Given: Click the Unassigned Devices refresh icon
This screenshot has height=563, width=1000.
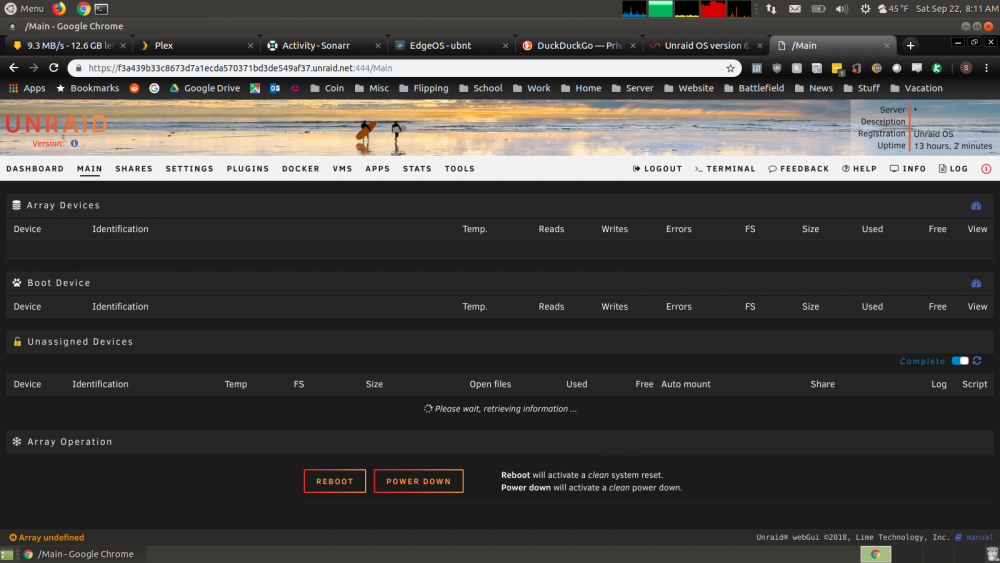Looking at the screenshot, I should point(977,361).
